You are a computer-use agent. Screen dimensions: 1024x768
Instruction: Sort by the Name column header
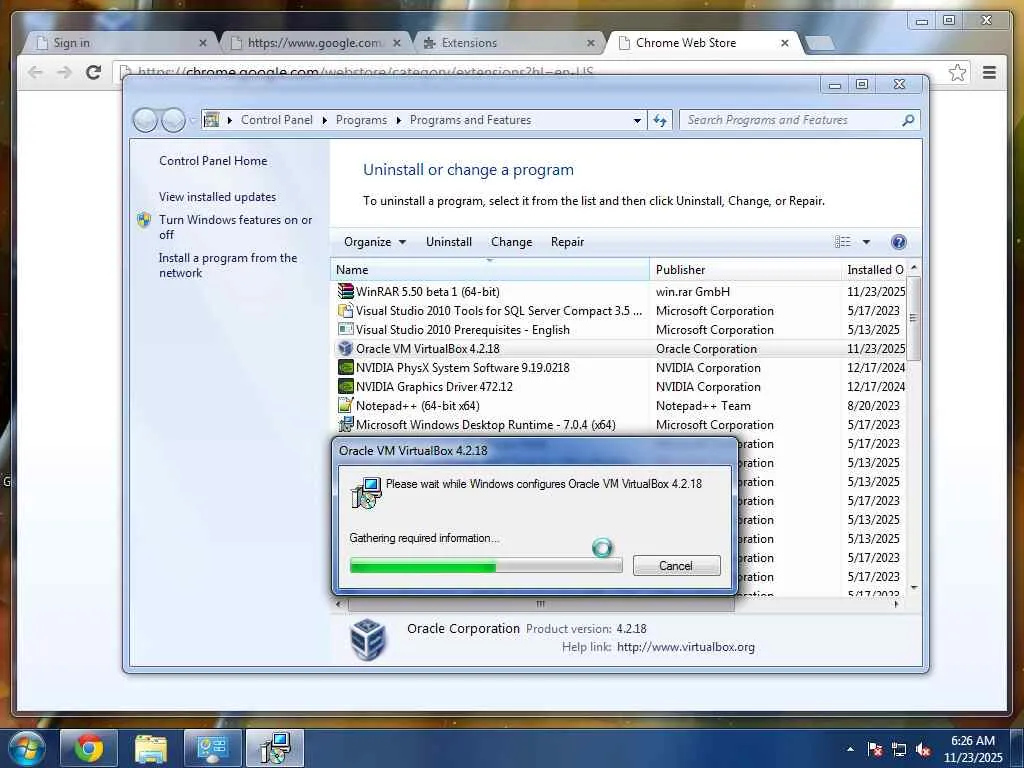coord(490,270)
